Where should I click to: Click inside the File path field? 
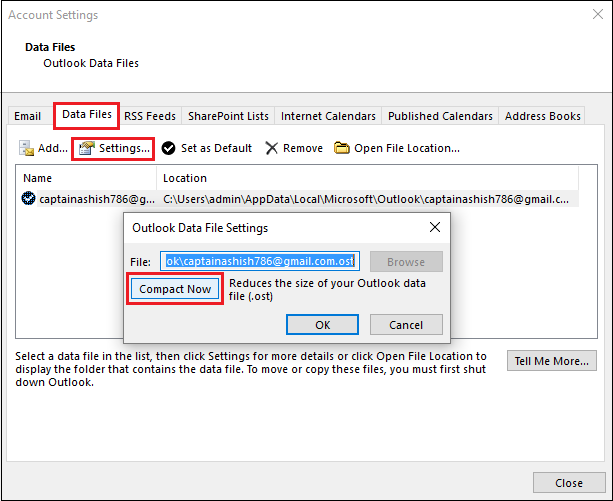(260, 261)
